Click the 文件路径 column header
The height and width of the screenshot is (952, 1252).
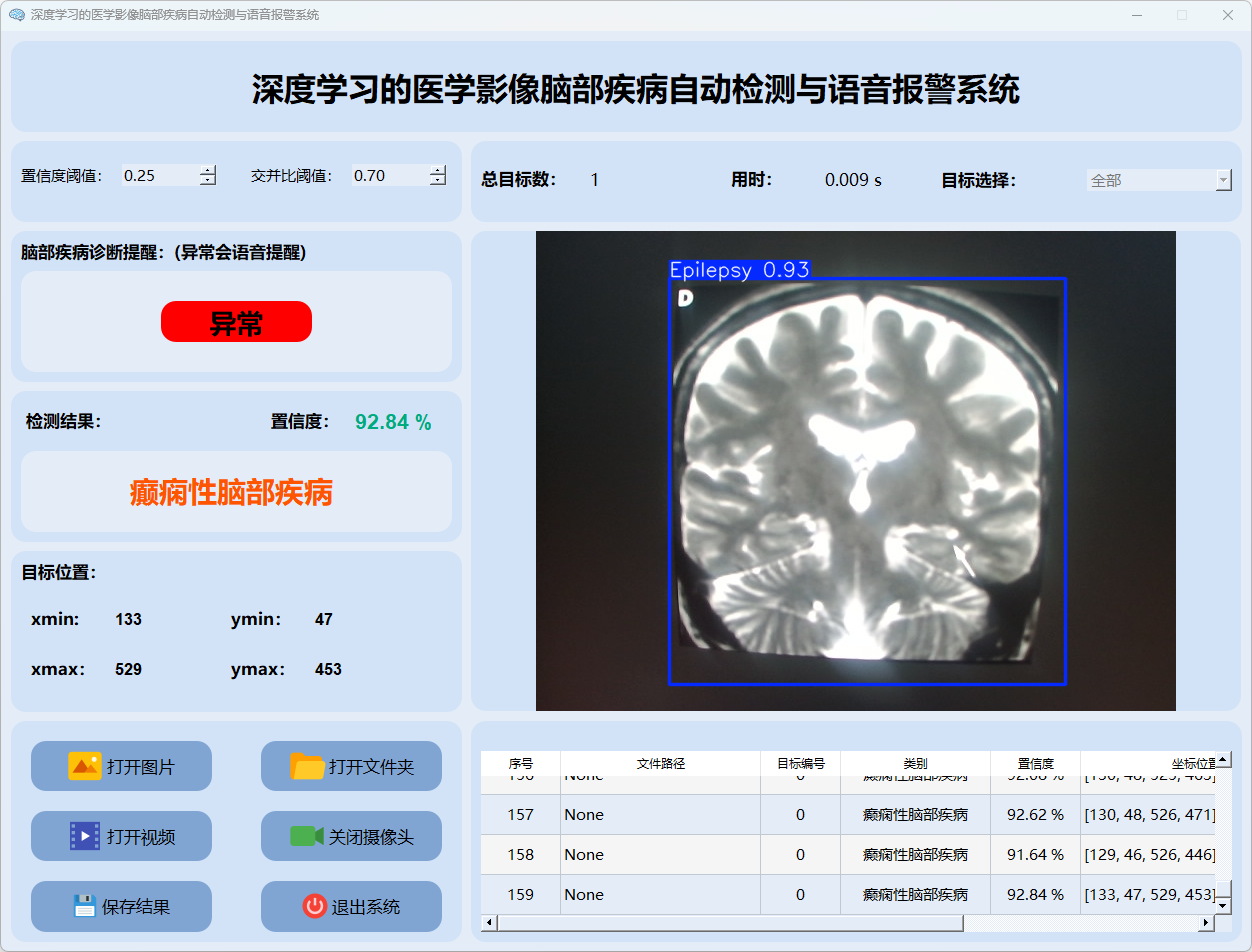[661, 763]
